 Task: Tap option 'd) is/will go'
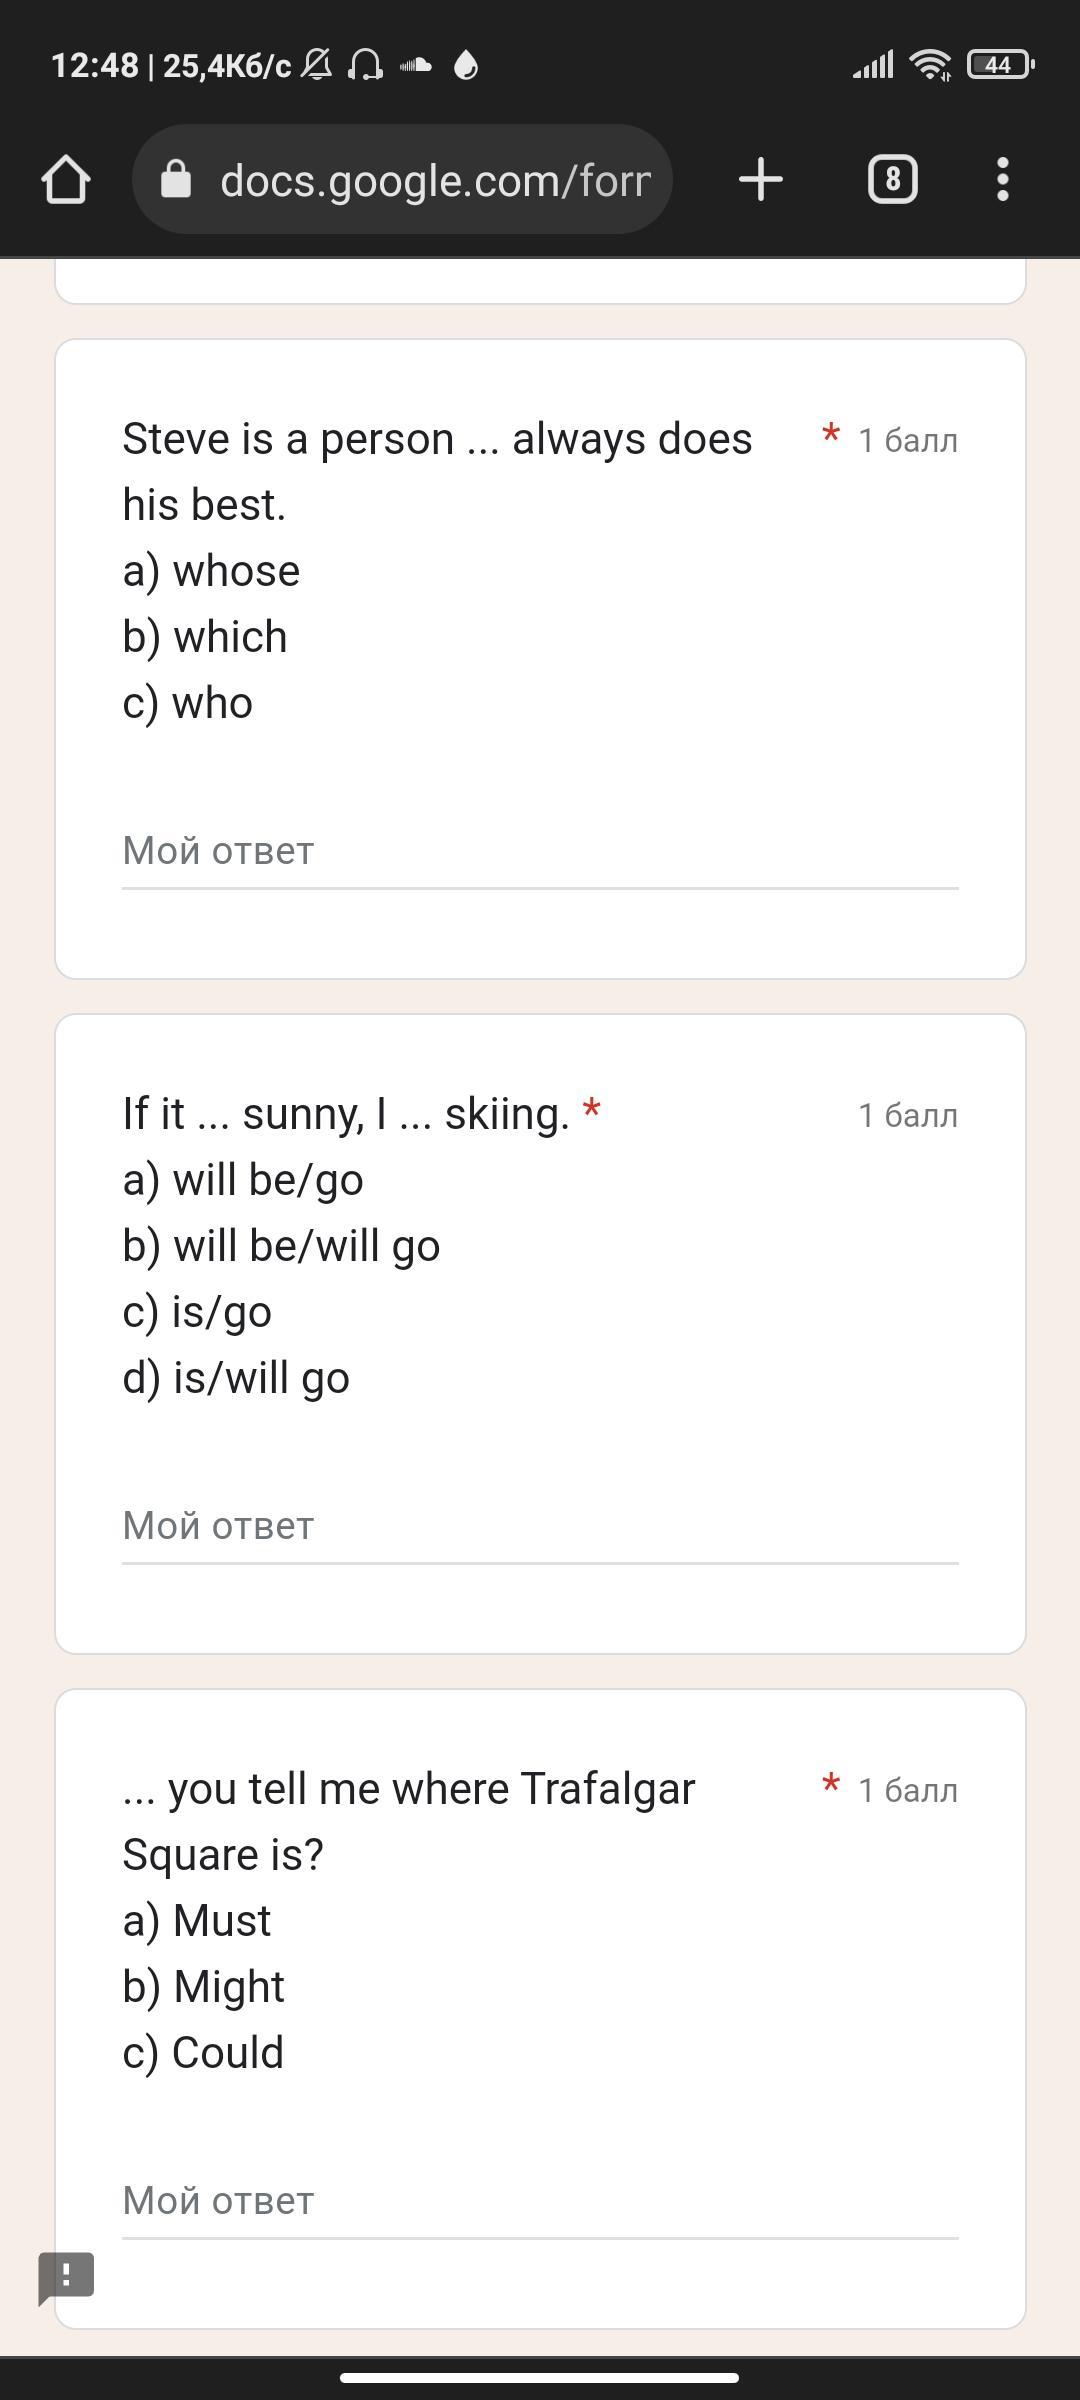click(236, 1378)
